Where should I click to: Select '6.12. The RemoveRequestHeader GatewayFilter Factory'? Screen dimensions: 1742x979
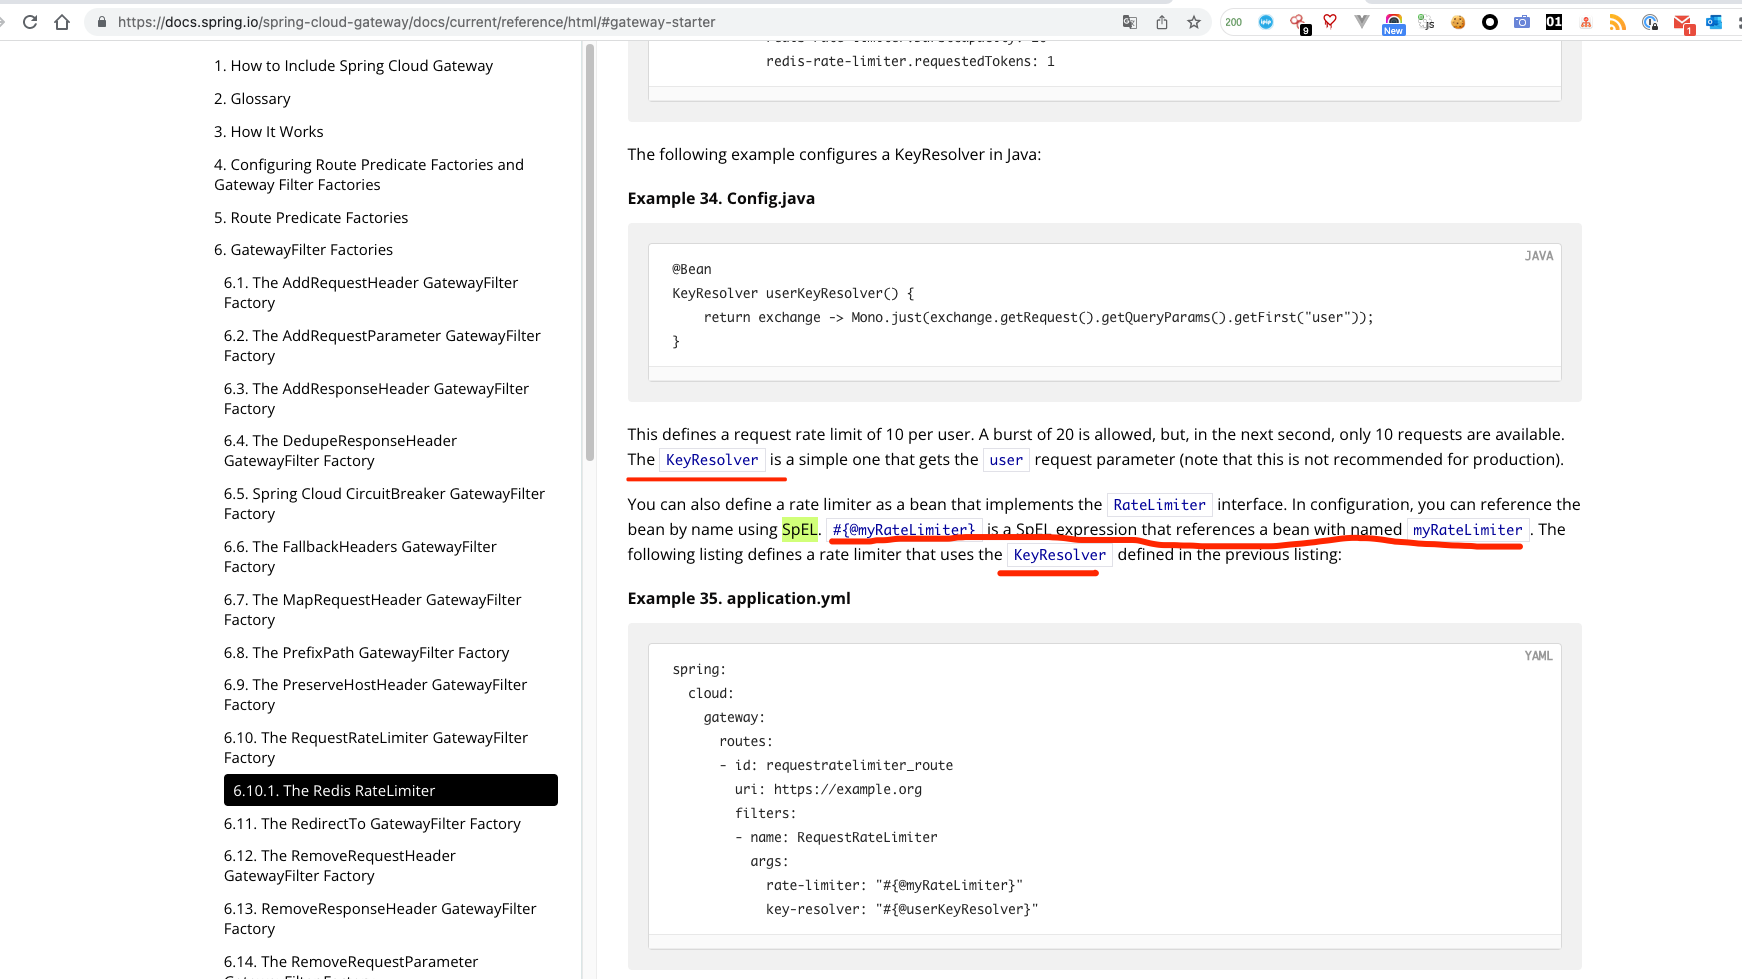point(340,866)
